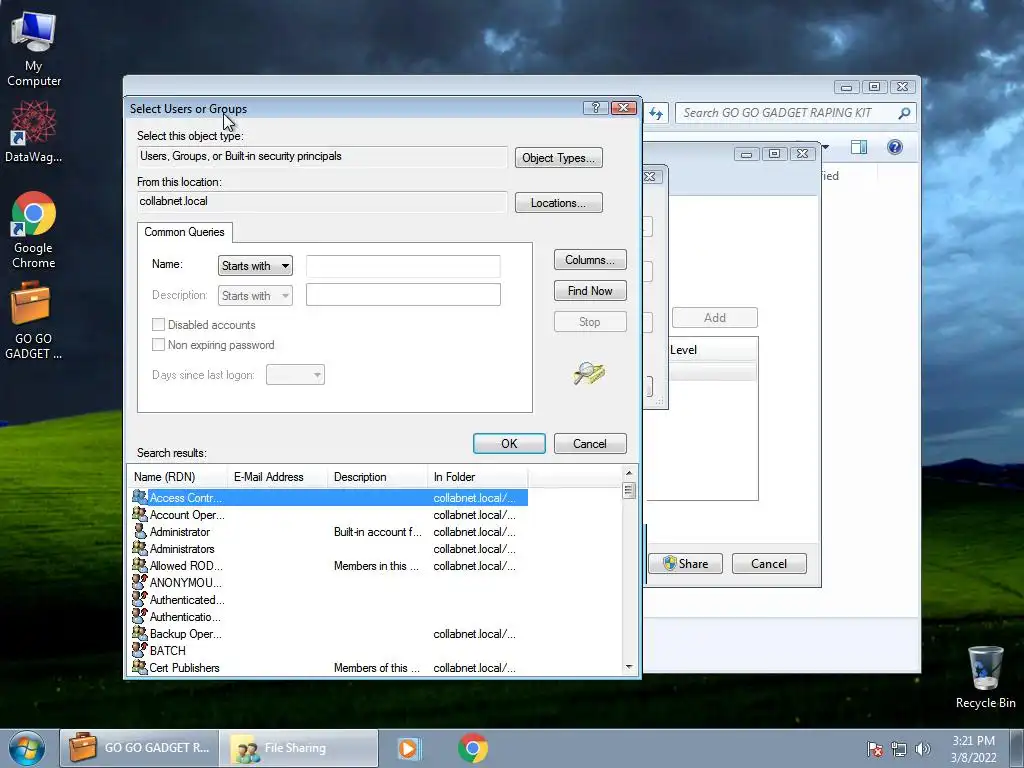Viewport: 1024px width, 768px height.
Task: Launch media player from taskbar
Action: point(408,748)
